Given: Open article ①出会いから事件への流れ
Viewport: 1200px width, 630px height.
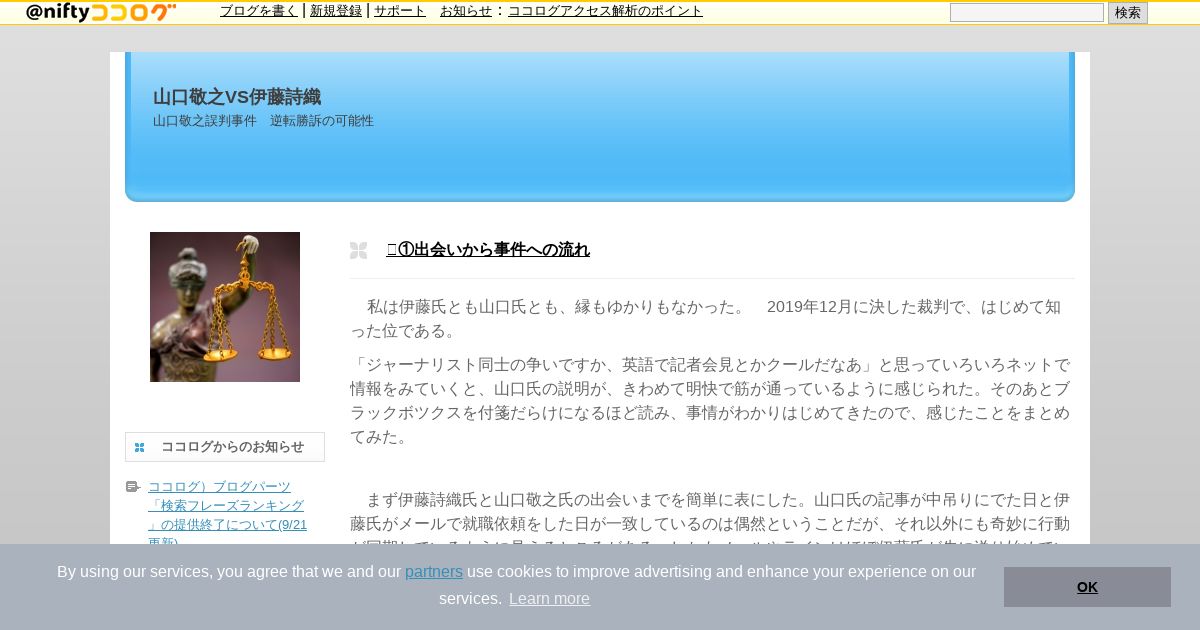Looking at the screenshot, I should pos(488,250).
